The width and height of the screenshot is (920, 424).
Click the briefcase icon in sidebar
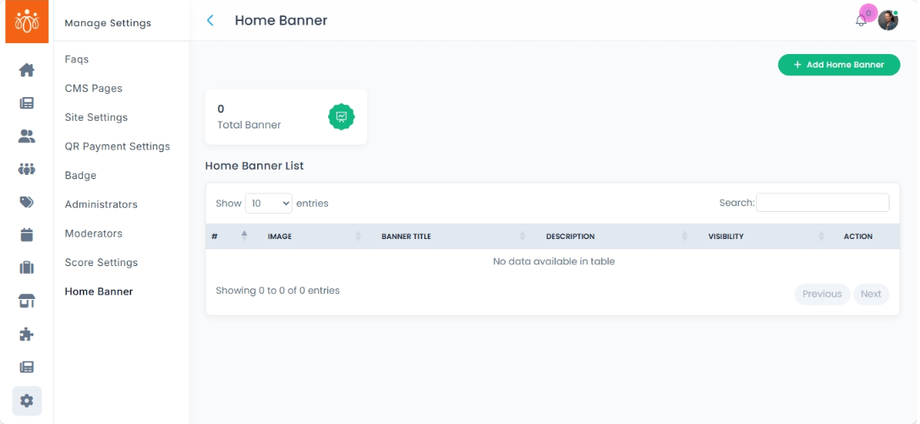pyautogui.click(x=27, y=268)
